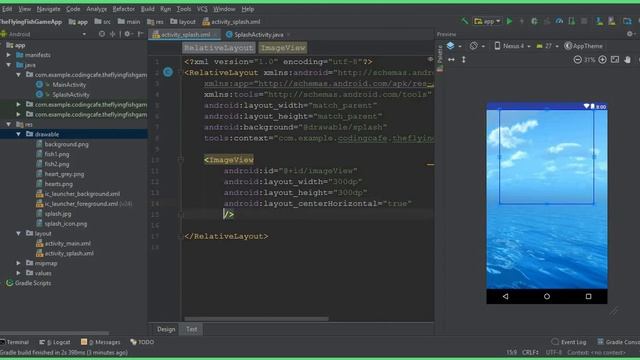The image size is (640, 360).
Task: Open the VCS menu
Action: [202, 9]
